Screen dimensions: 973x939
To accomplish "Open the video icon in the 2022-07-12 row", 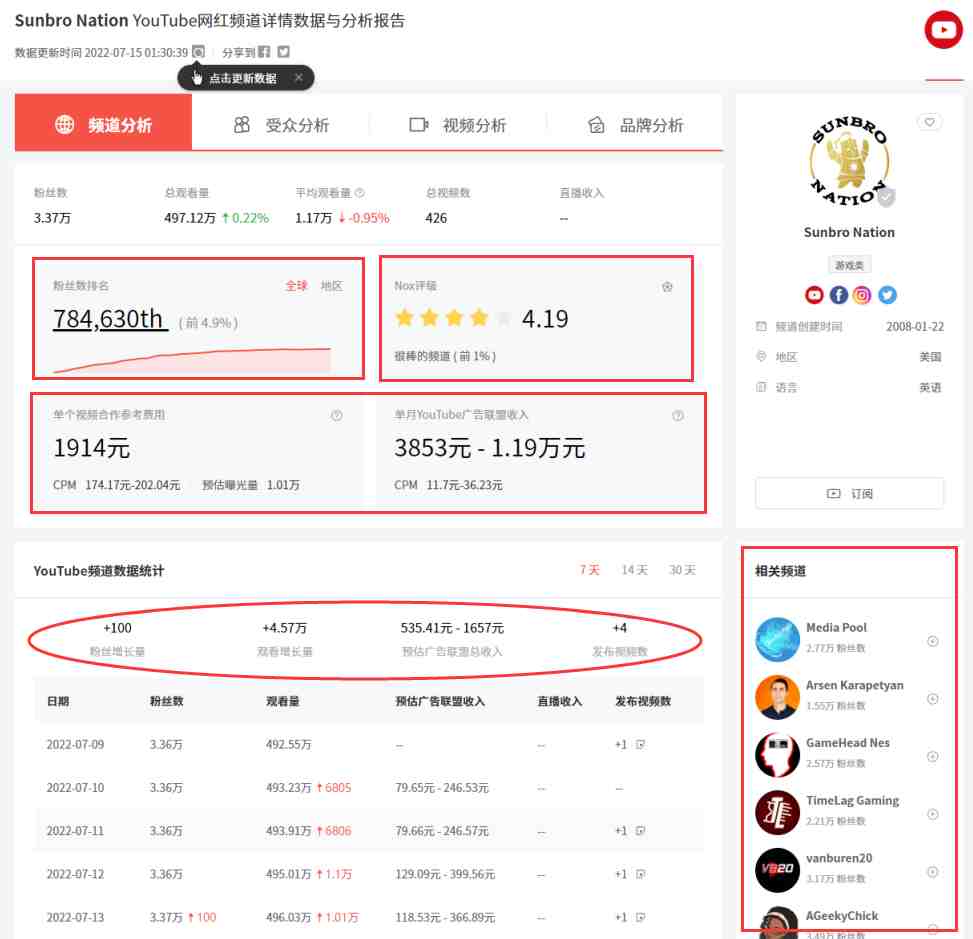I will point(640,874).
